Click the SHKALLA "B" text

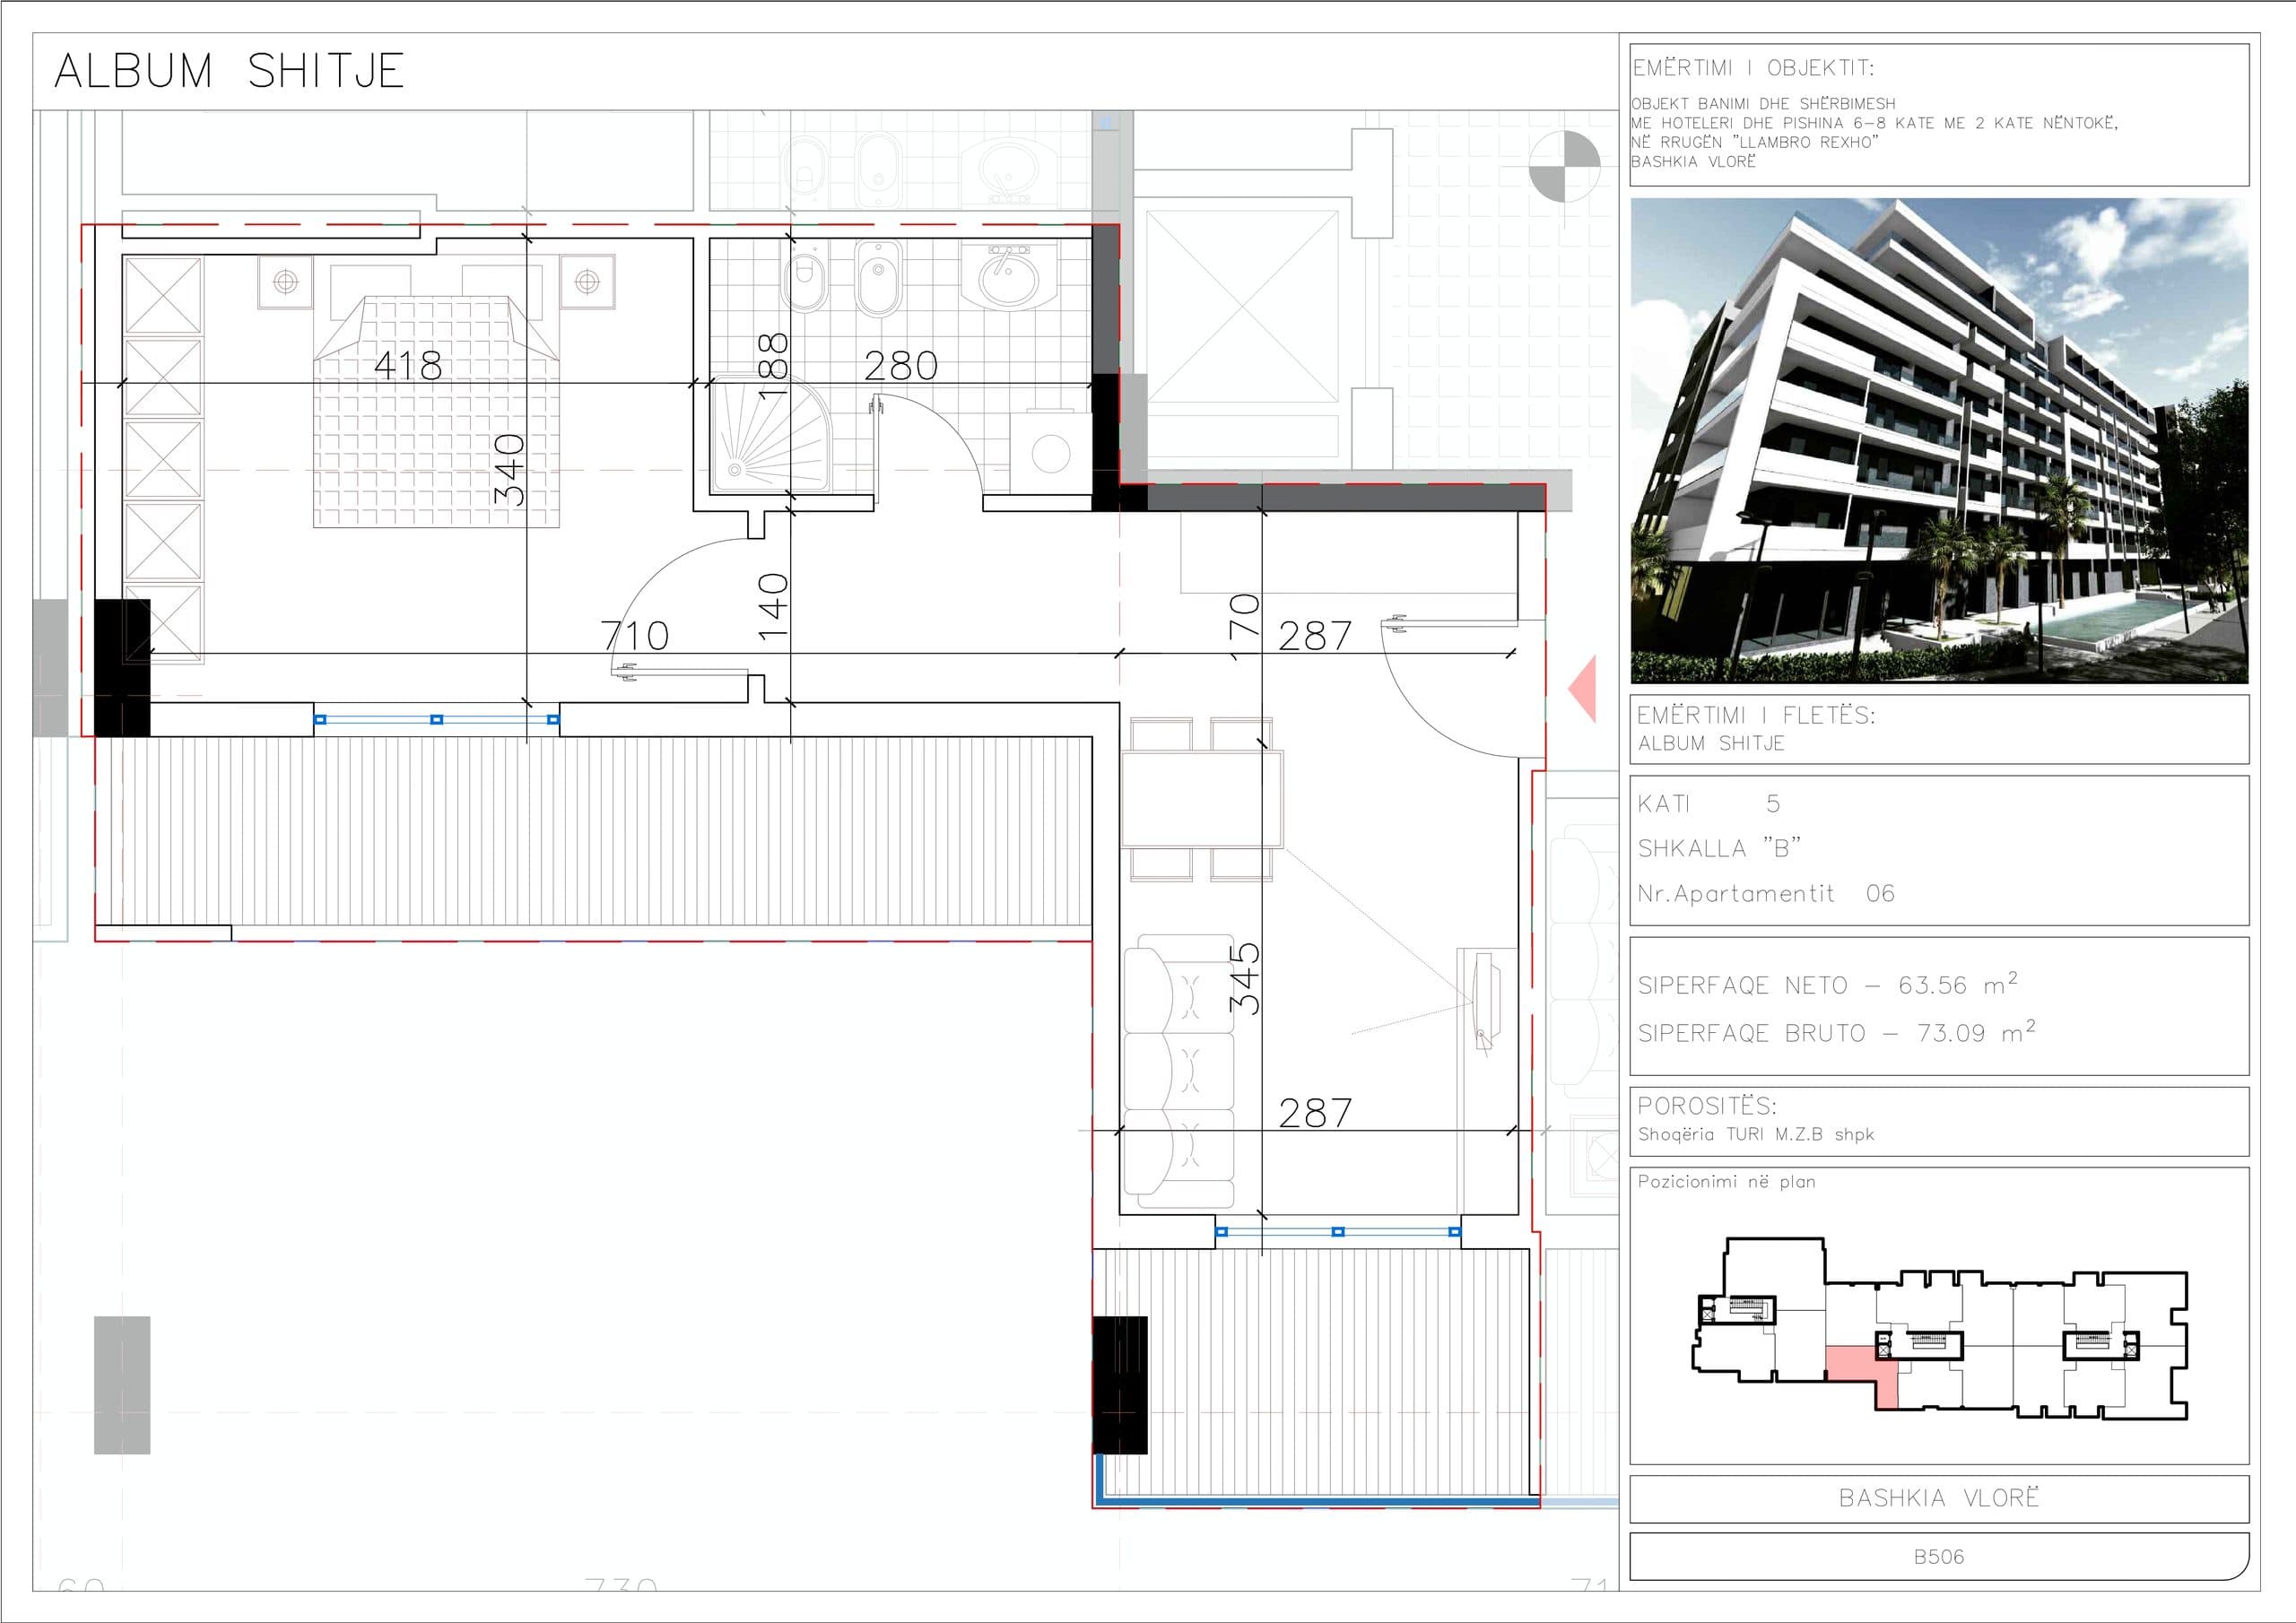click(x=1719, y=848)
